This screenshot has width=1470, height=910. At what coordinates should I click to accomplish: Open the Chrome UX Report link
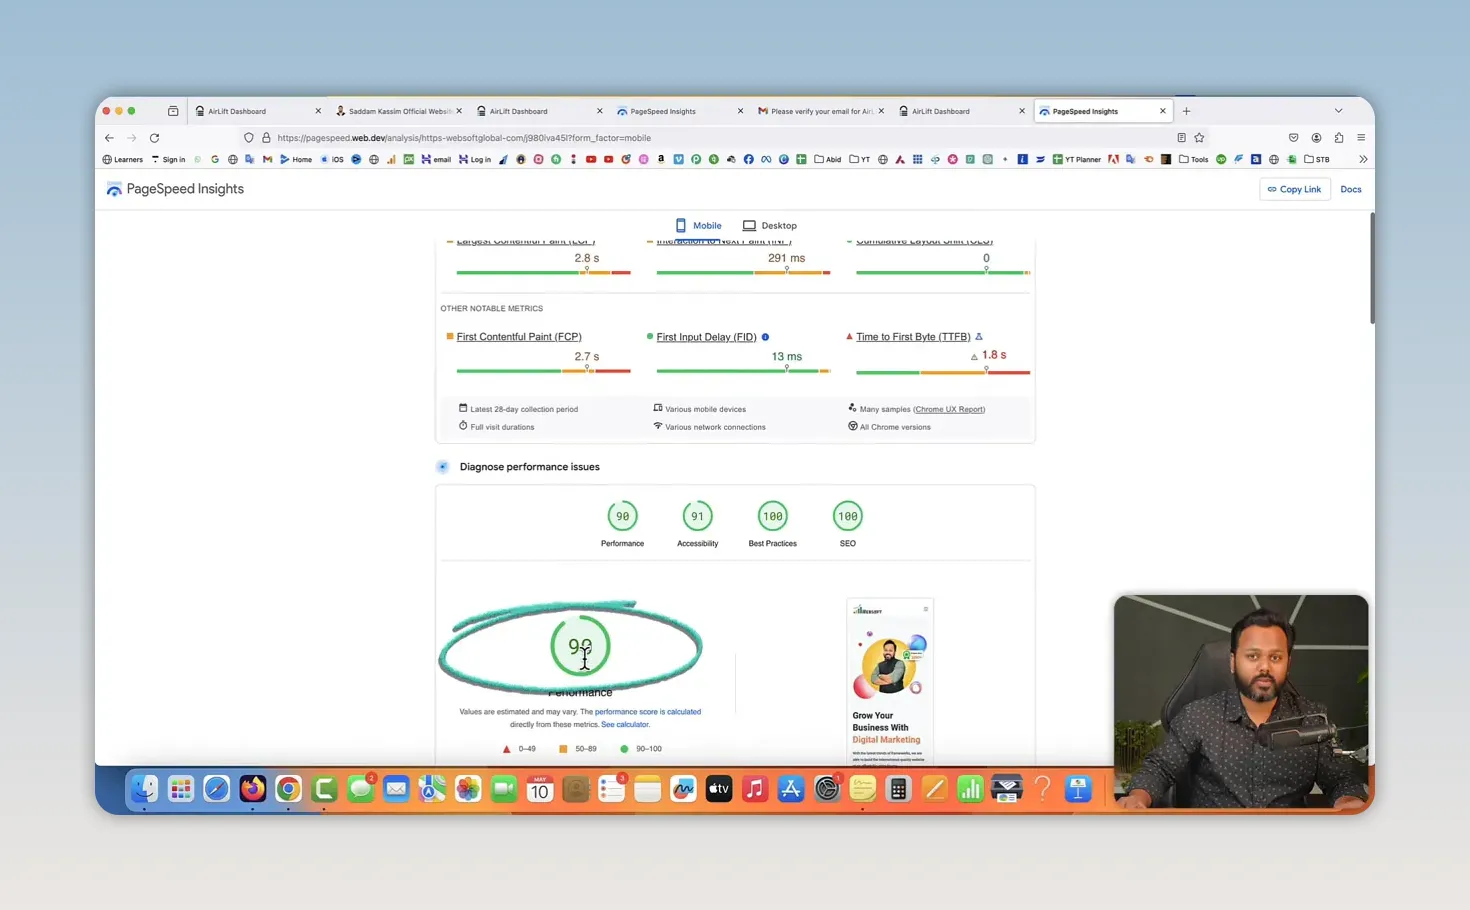point(949,409)
